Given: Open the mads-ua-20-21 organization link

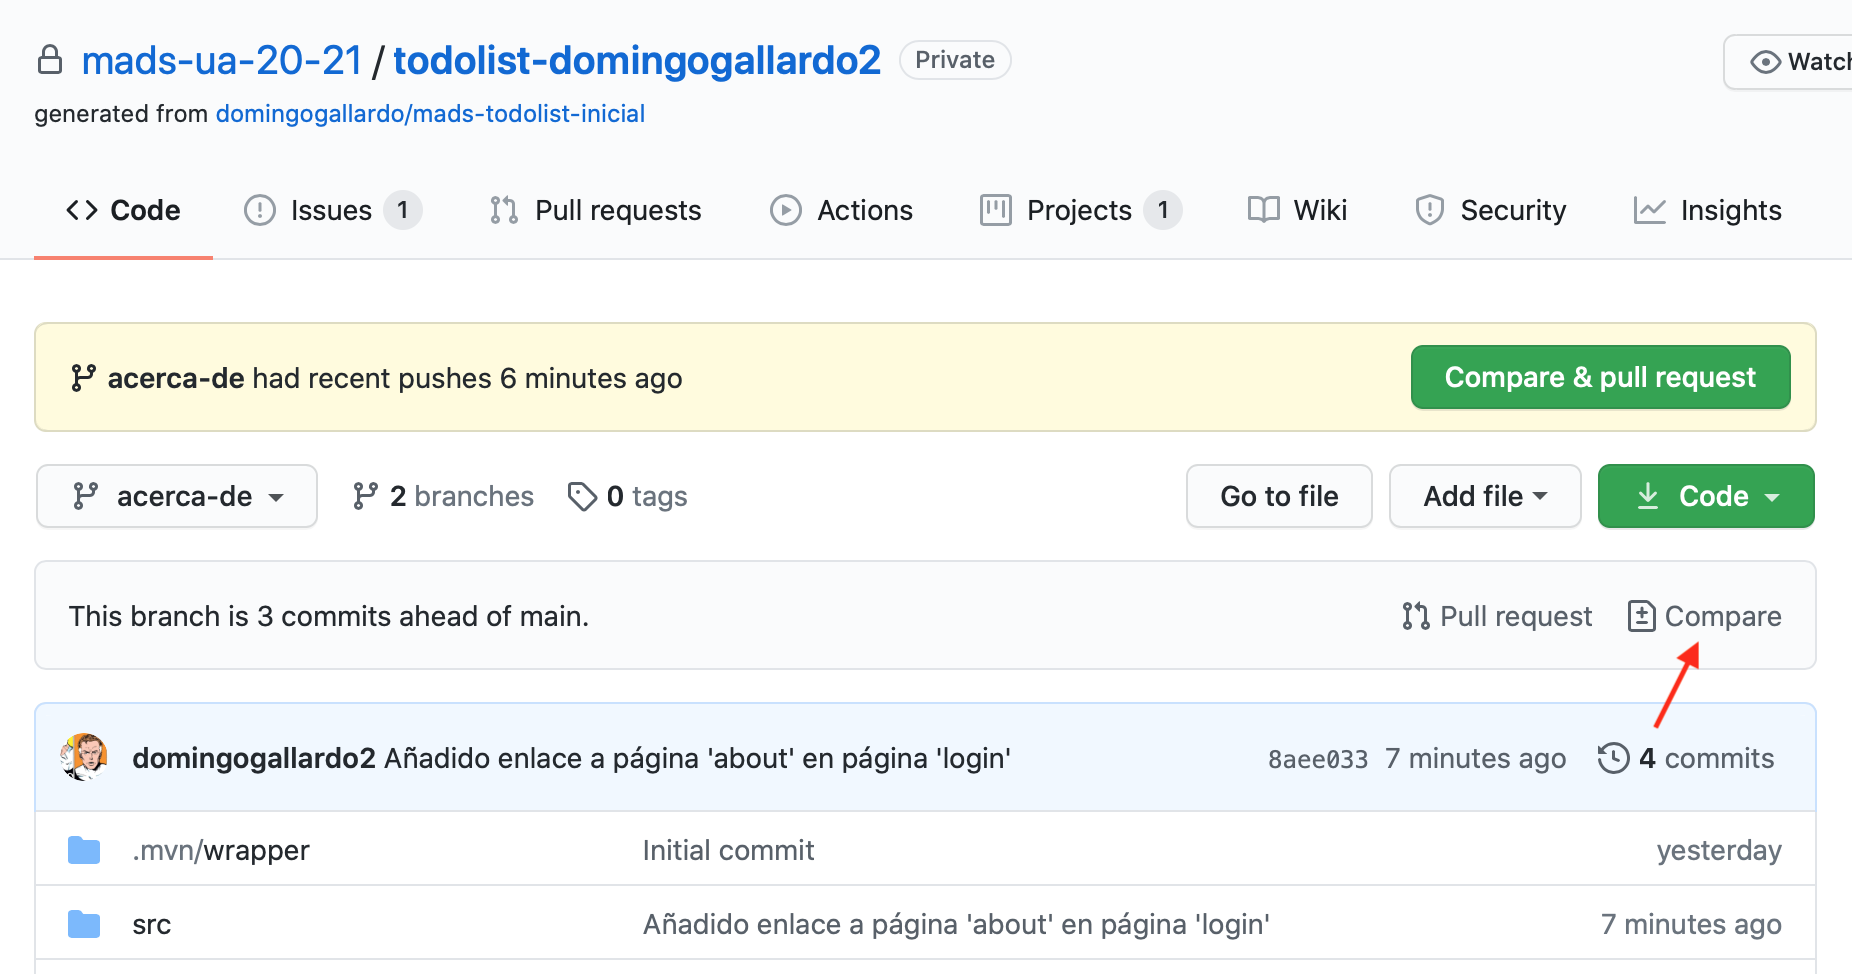Looking at the screenshot, I should pos(222,60).
